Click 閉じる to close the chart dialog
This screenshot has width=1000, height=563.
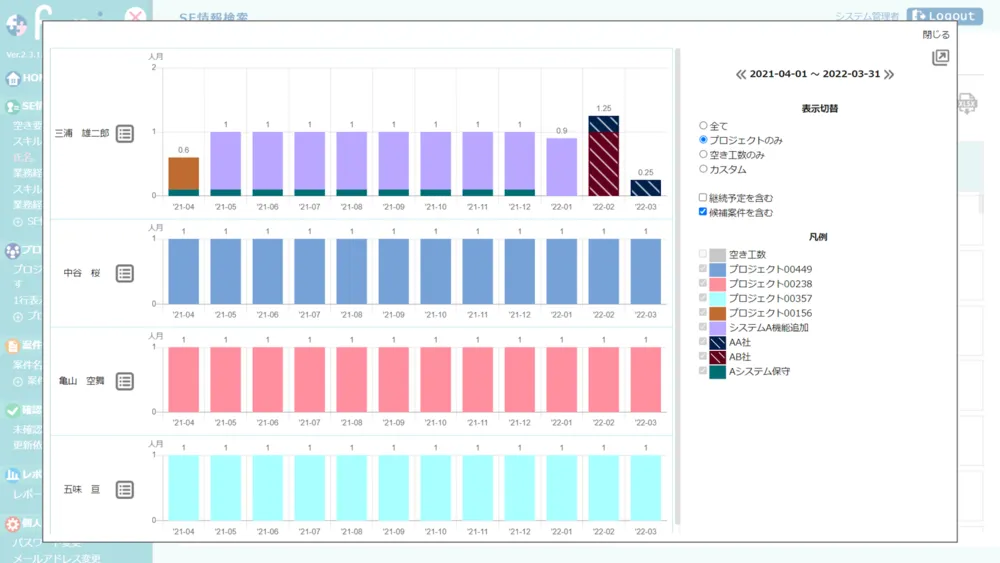[x=936, y=35]
